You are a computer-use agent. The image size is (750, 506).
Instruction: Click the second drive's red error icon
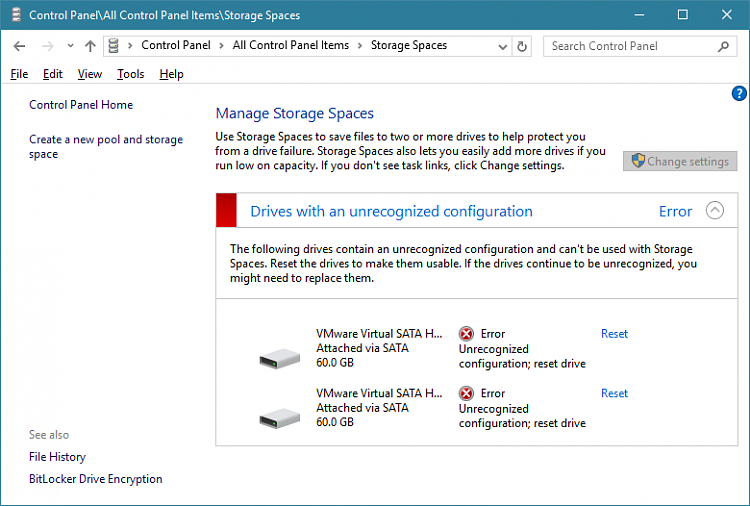coord(466,393)
